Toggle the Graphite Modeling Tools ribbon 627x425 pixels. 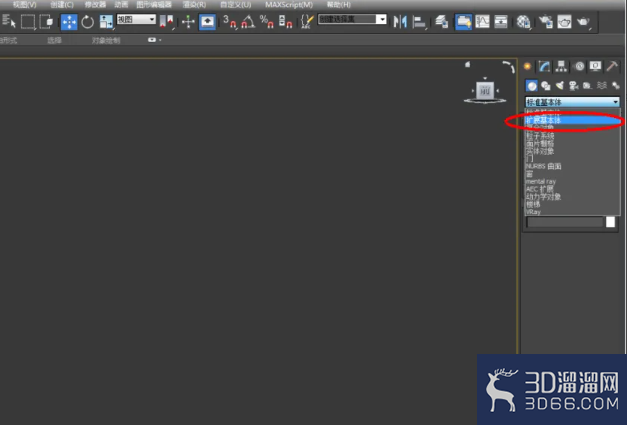(x=463, y=22)
